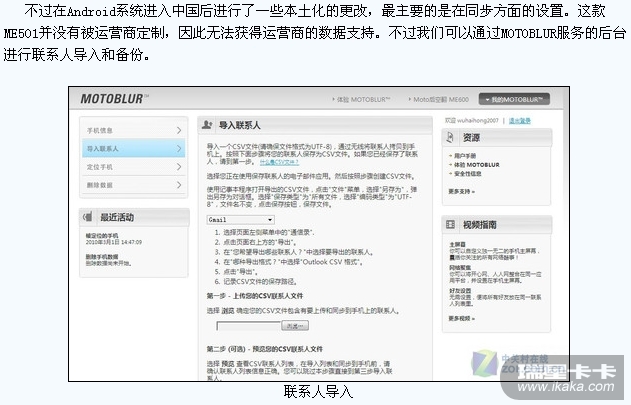Screen dimensions: 631x405
Task: Click the CSV file path input field
Action: tap(249, 326)
